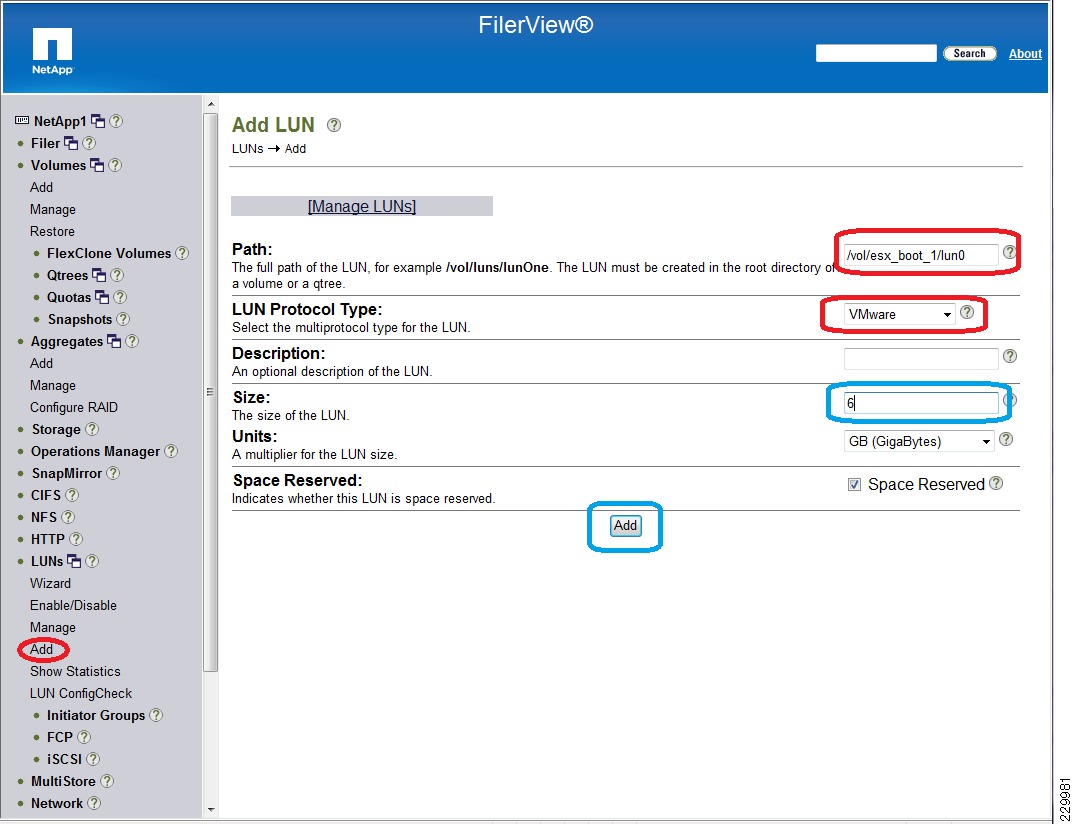This screenshot has width=1072, height=824.
Task: Open Manage under Aggregates in sidebar
Action: click(53, 386)
